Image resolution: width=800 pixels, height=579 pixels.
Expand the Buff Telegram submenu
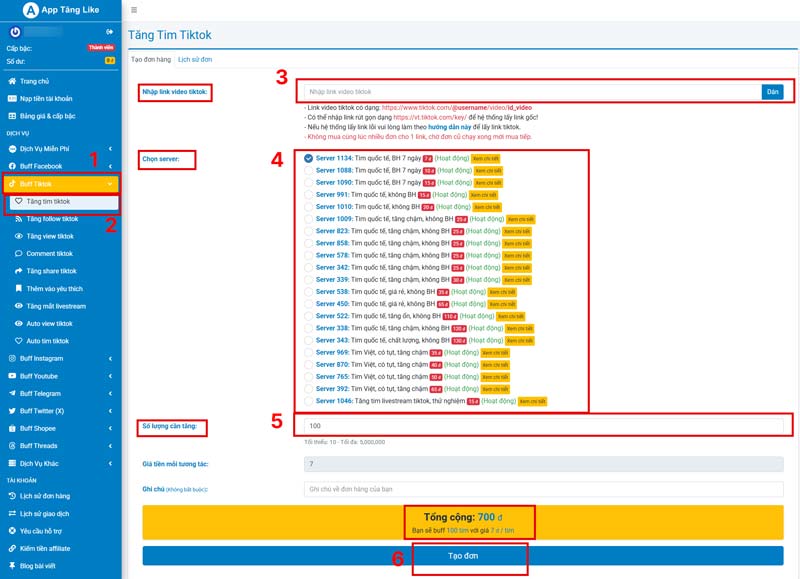pos(110,393)
